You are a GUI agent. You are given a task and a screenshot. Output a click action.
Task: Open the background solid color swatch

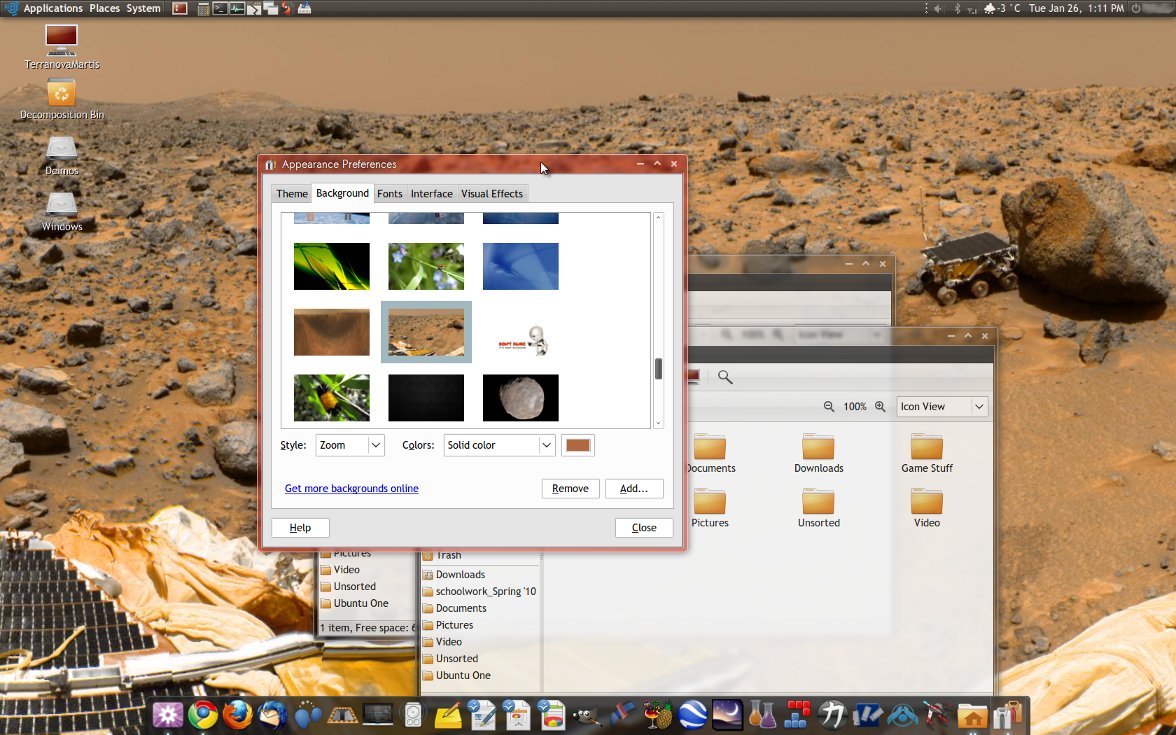coord(578,445)
